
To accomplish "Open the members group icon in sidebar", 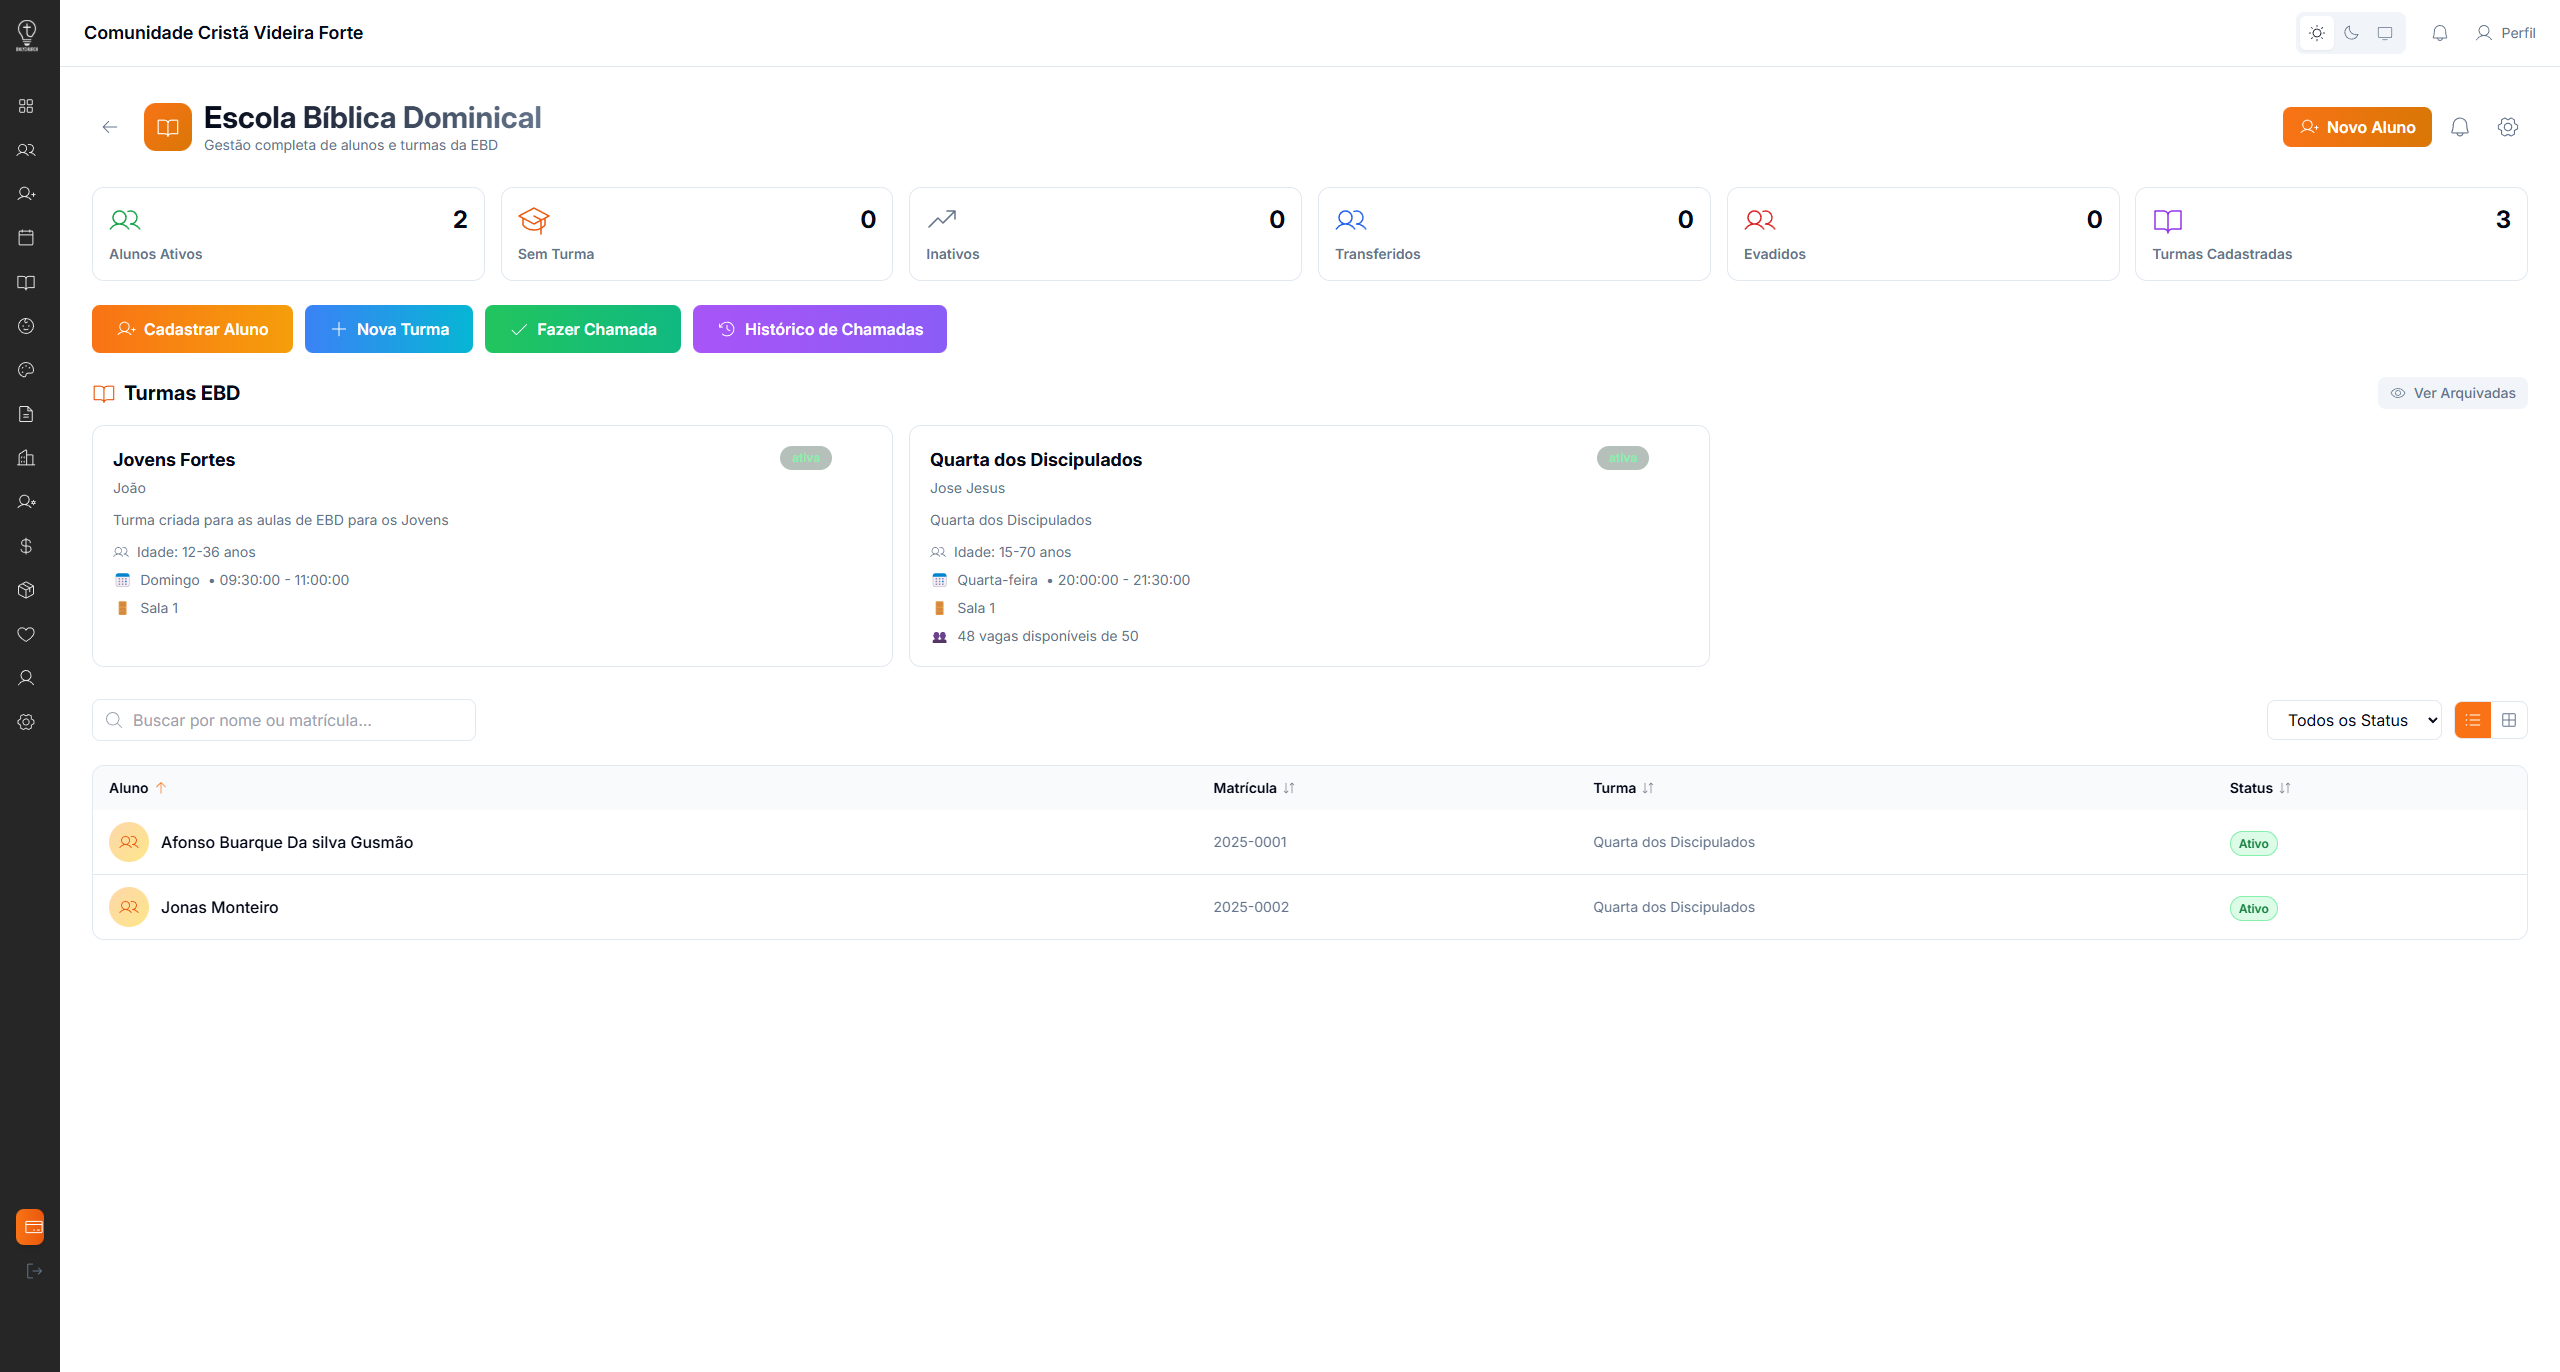I will click(x=26, y=150).
